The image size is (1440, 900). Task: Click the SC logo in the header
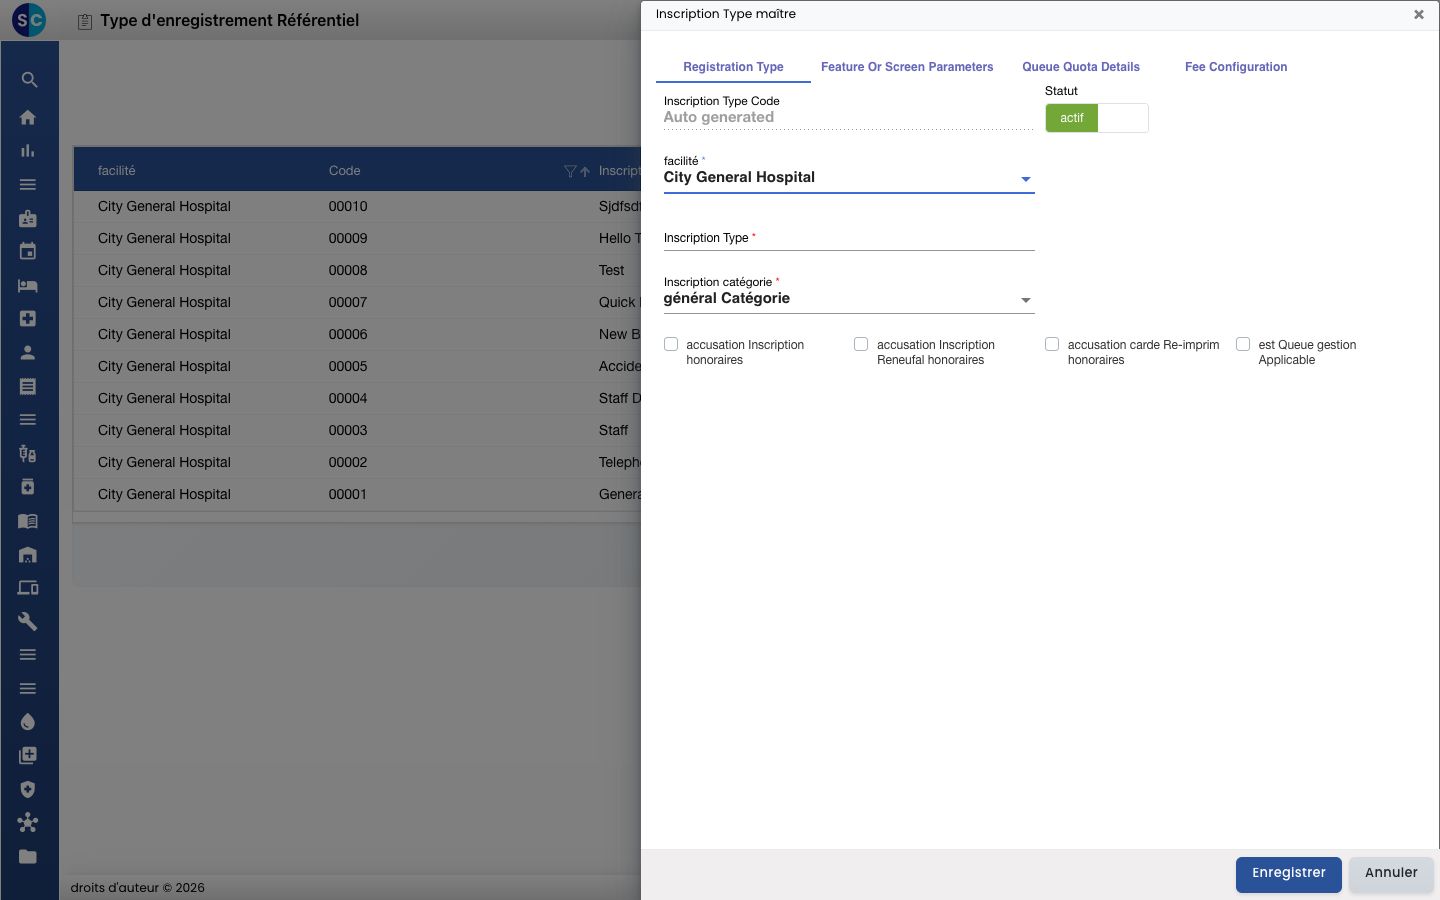click(x=29, y=20)
